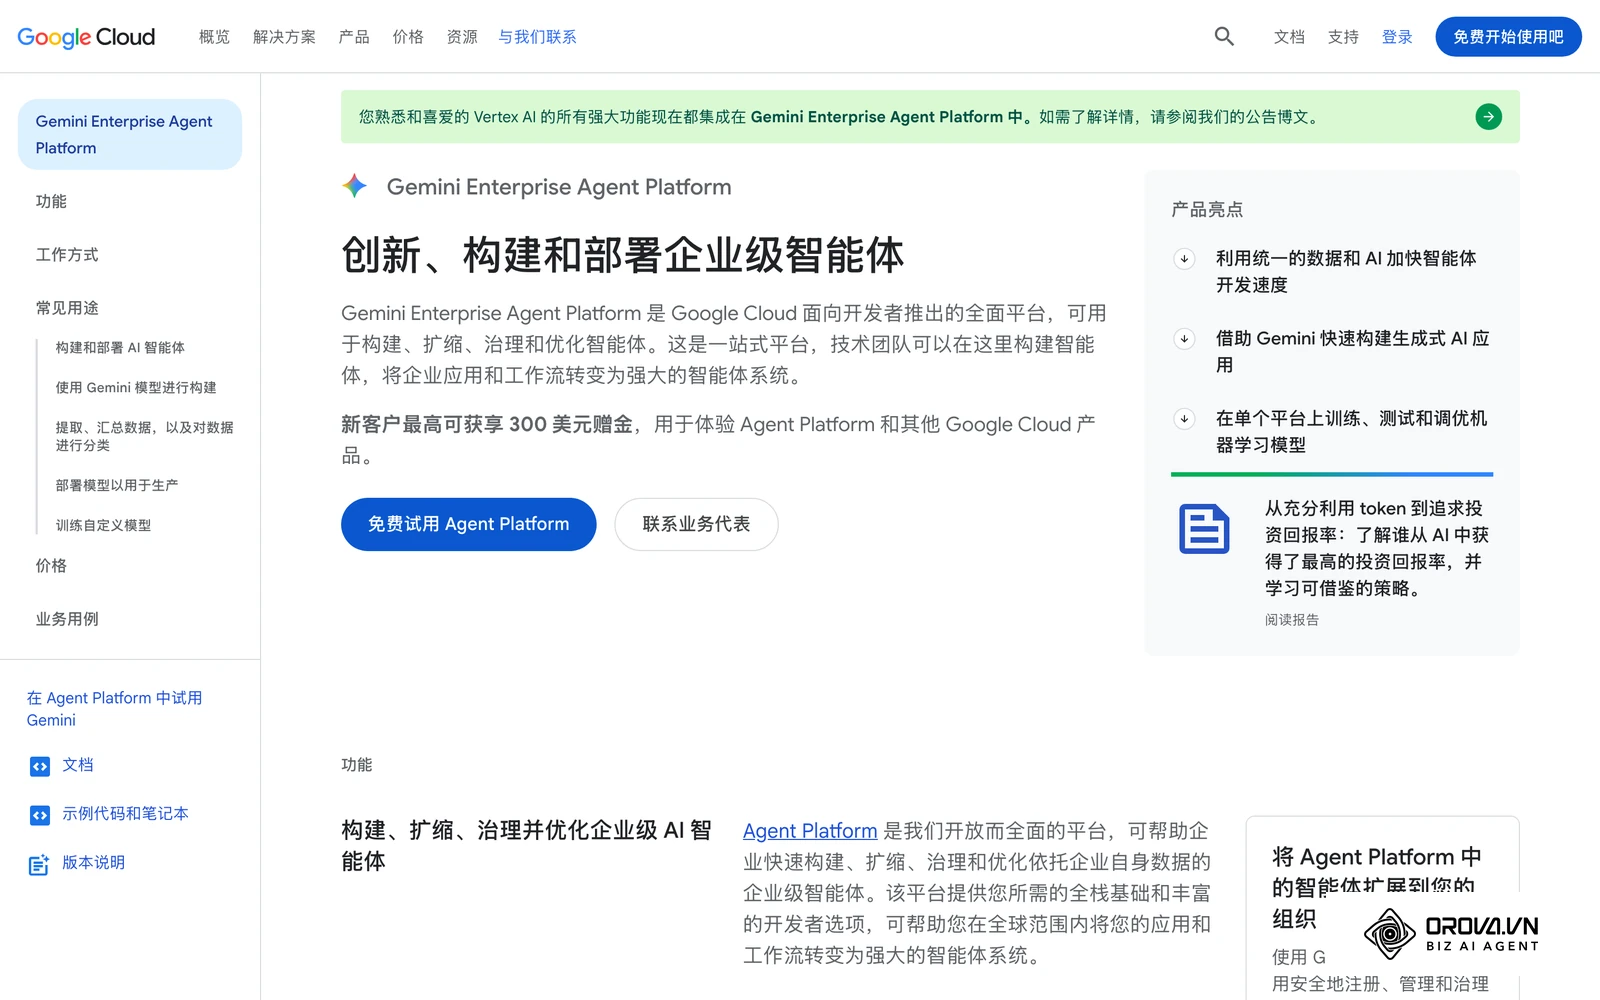Go to 工作方式 in the sidebar

(67, 255)
